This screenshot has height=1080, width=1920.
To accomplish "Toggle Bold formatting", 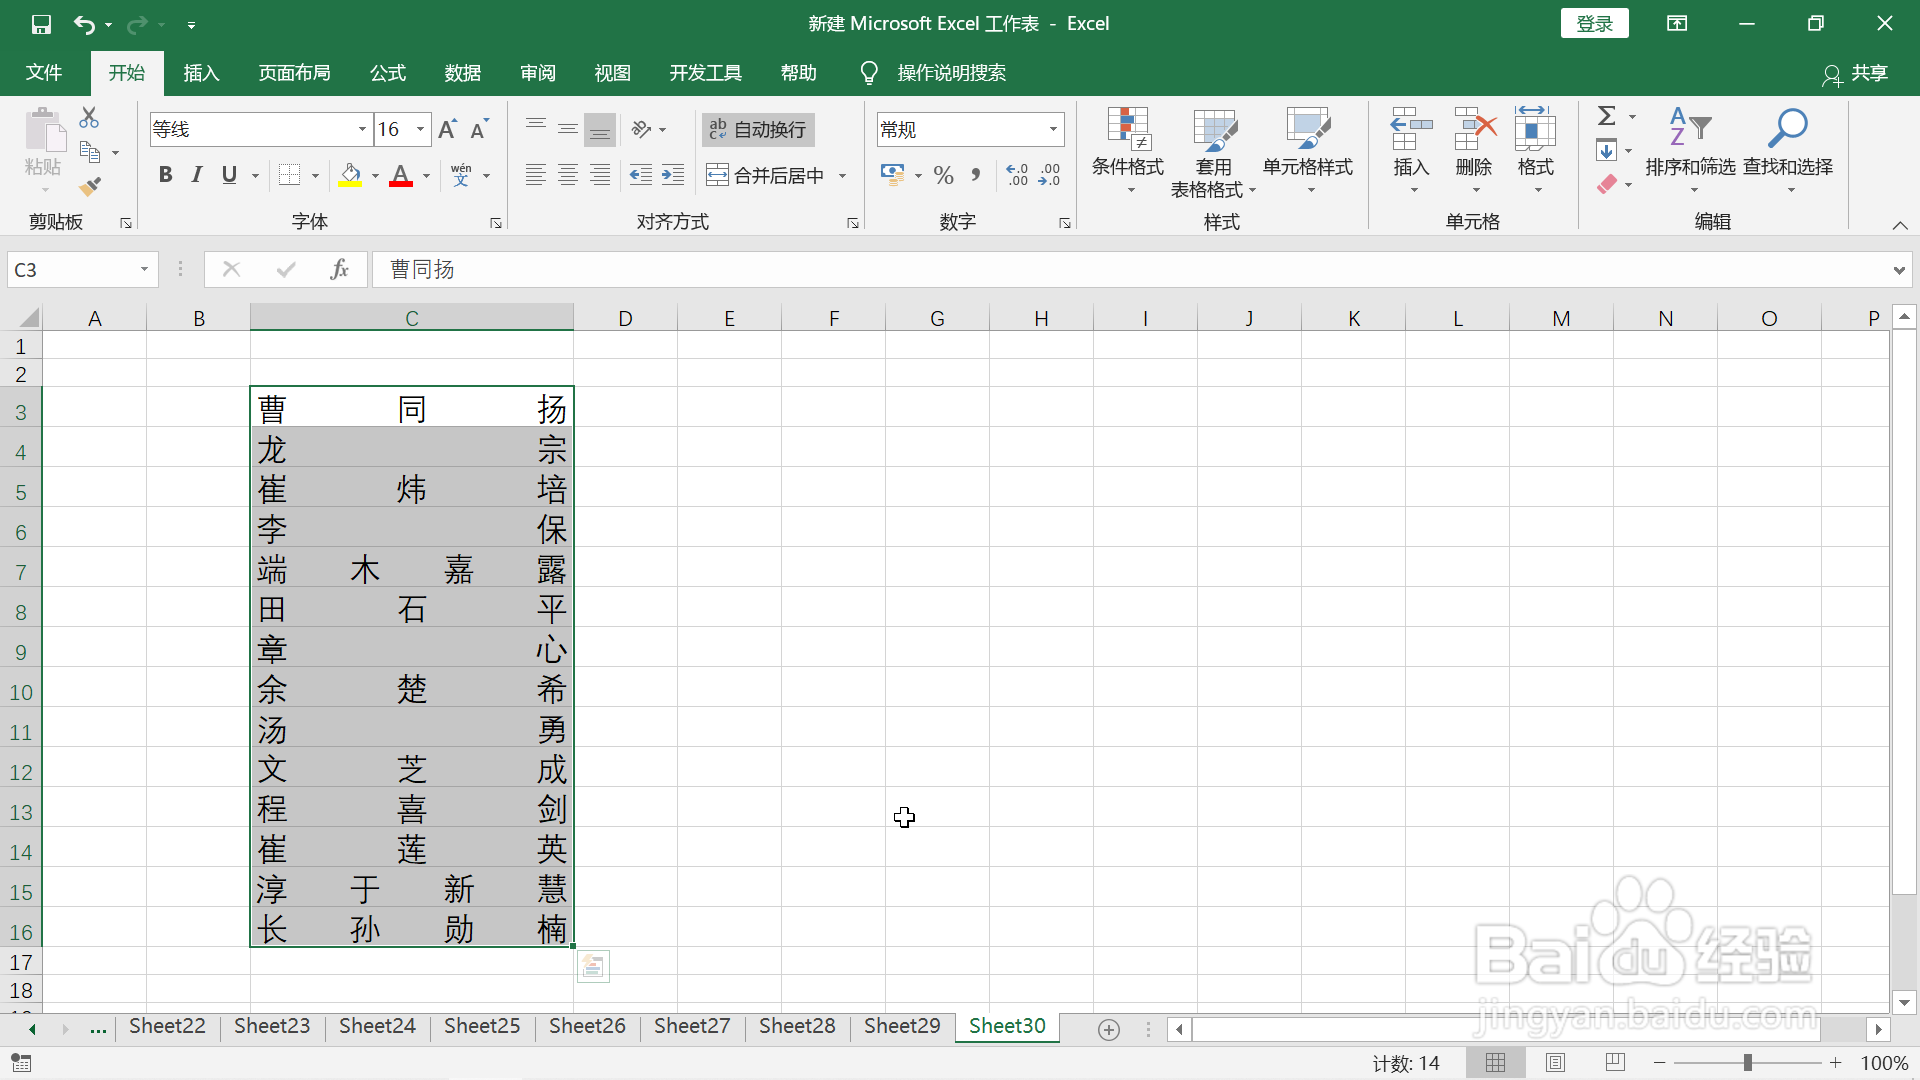I will (x=166, y=175).
